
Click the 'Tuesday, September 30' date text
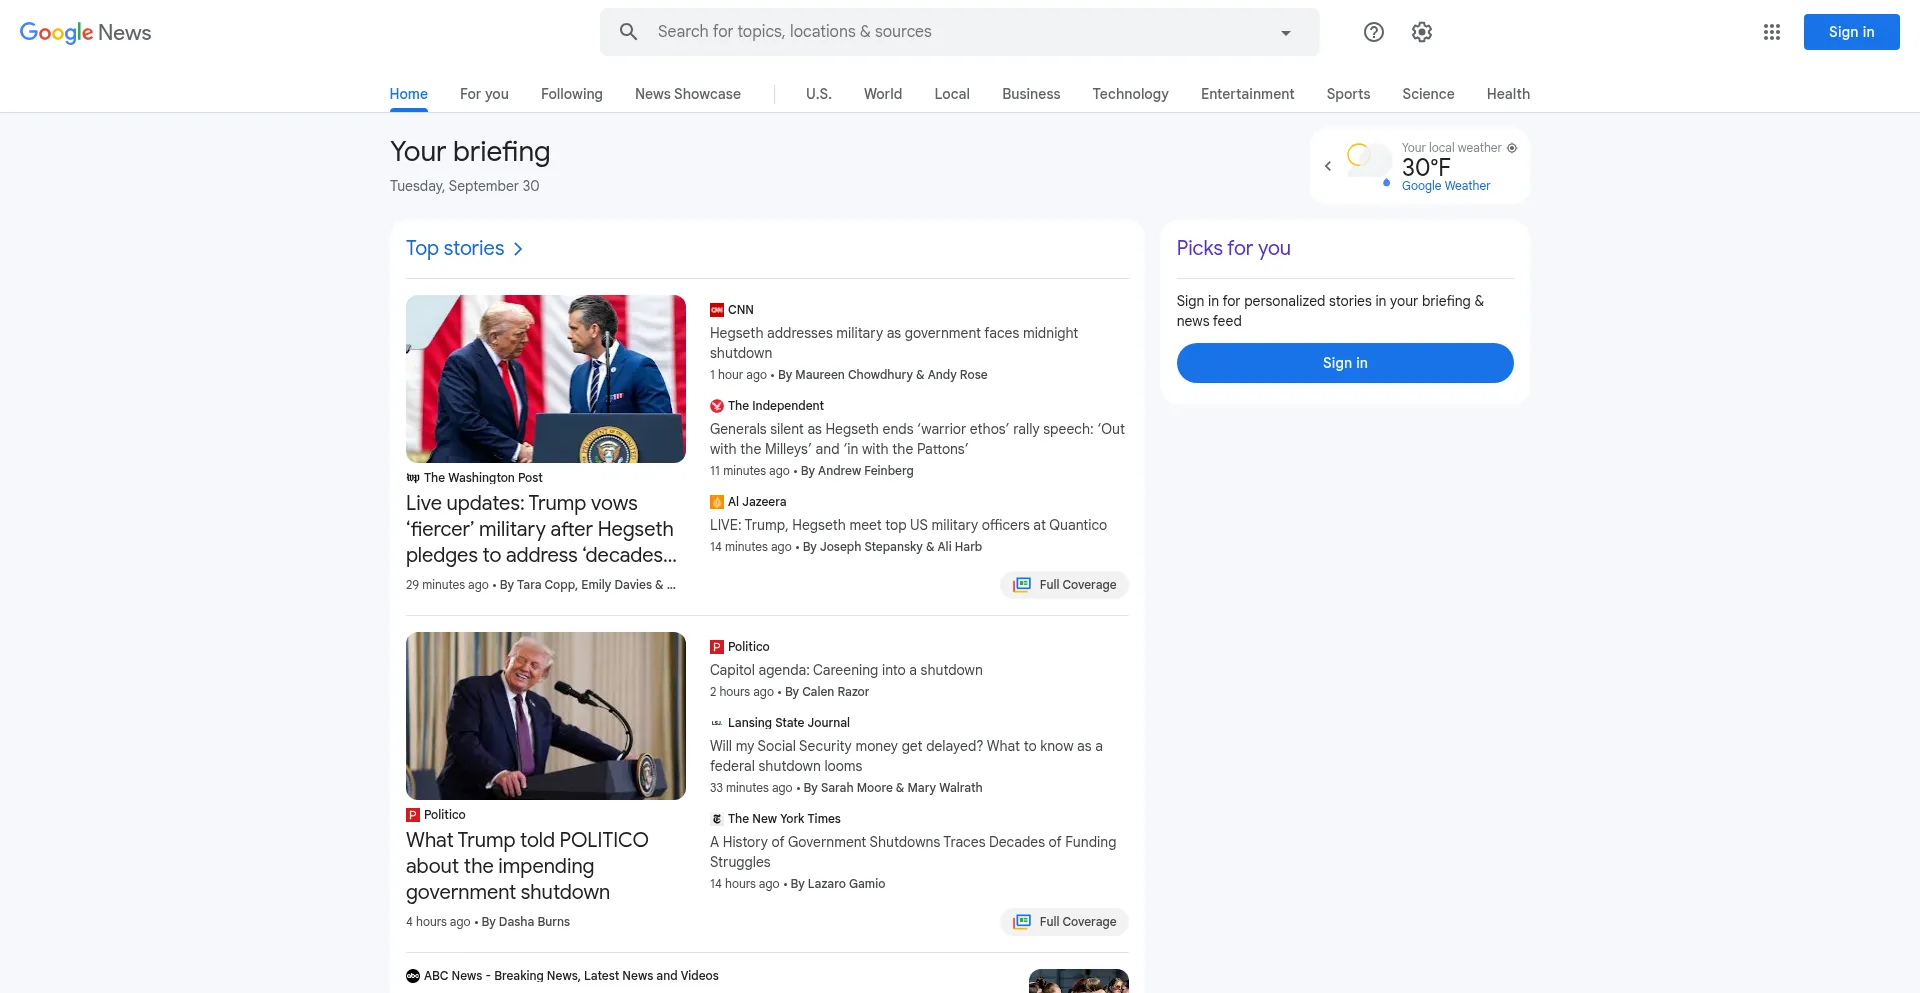coord(464,186)
